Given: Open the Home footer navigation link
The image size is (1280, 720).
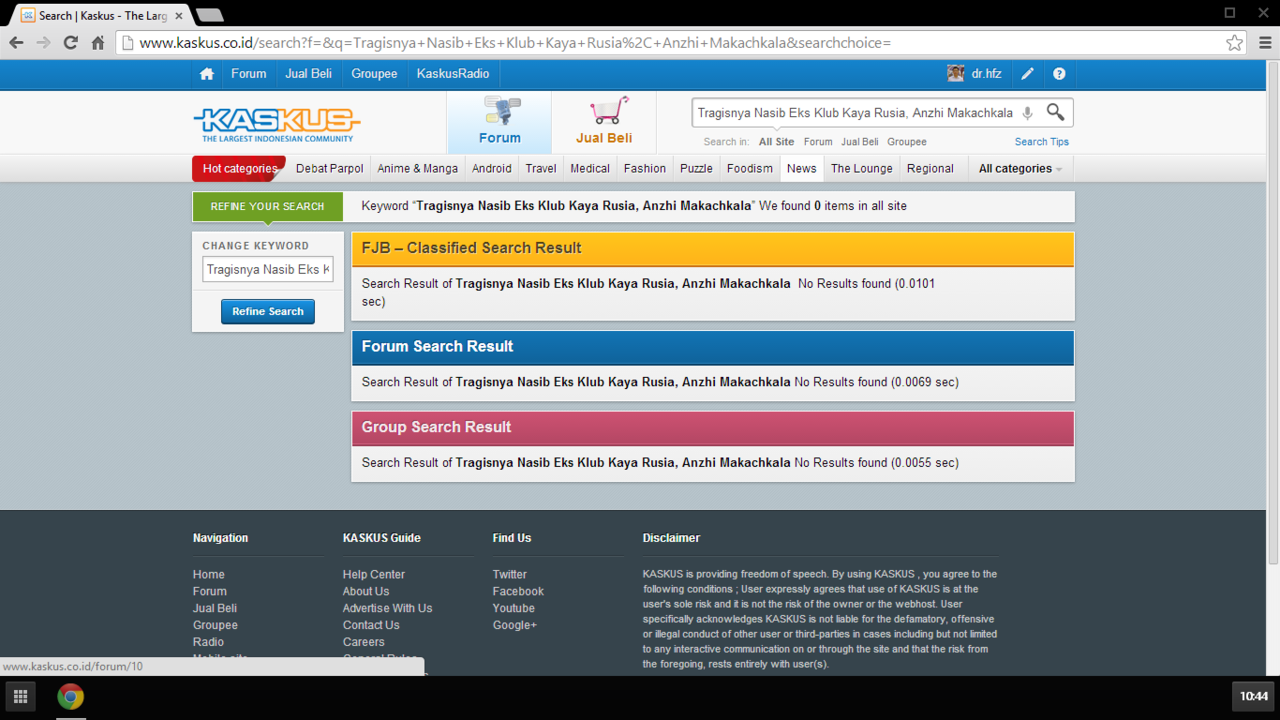Looking at the screenshot, I should (x=209, y=575).
